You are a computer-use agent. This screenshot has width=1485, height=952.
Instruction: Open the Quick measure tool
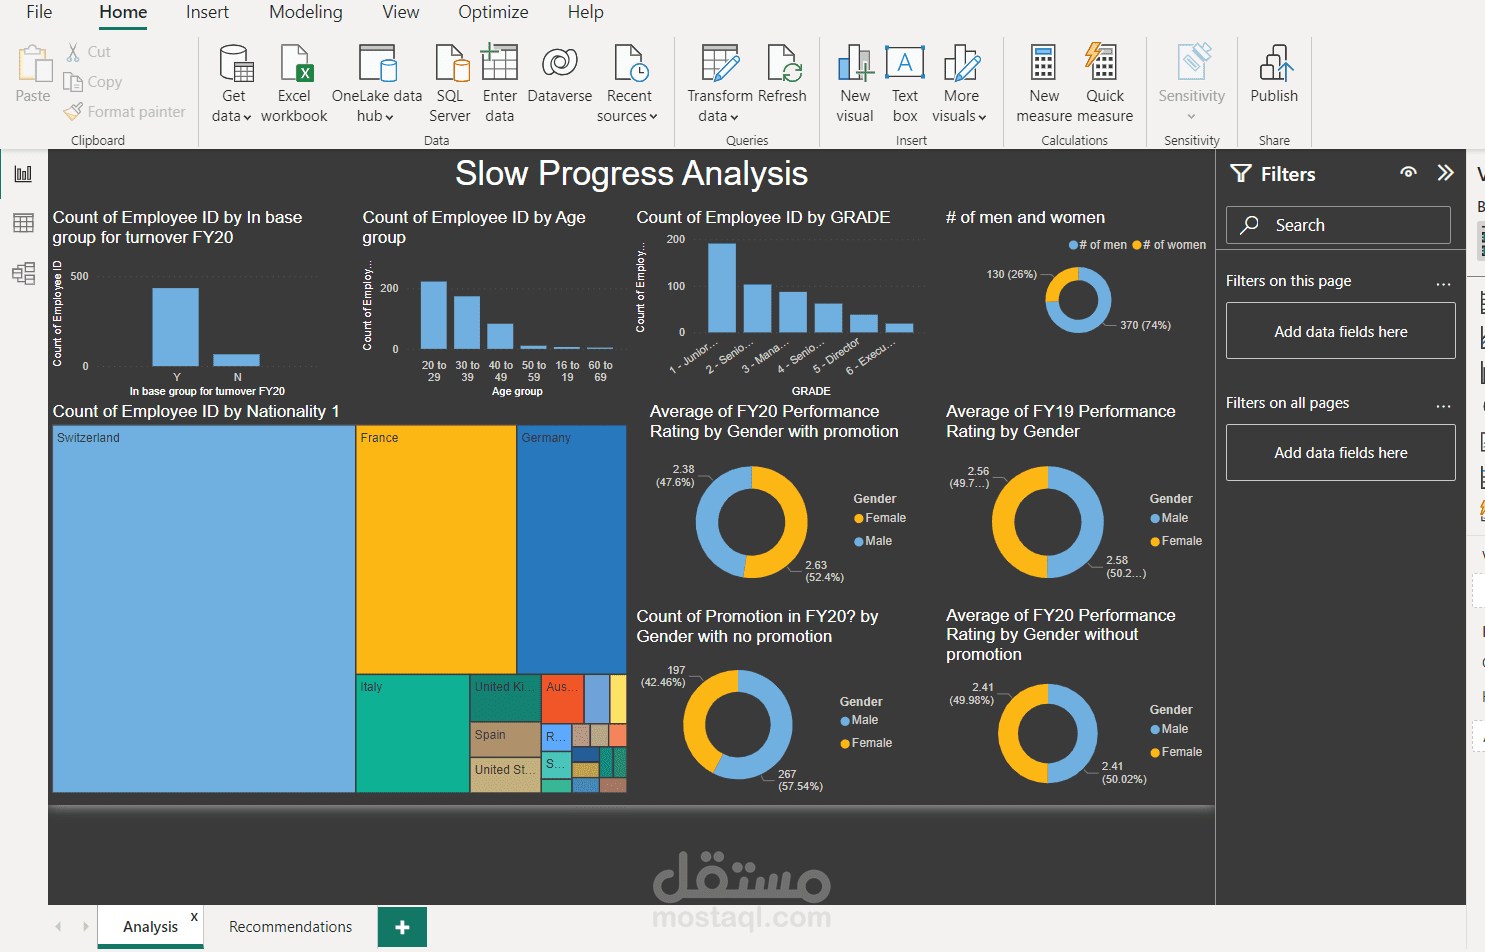(x=1104, y=80)
